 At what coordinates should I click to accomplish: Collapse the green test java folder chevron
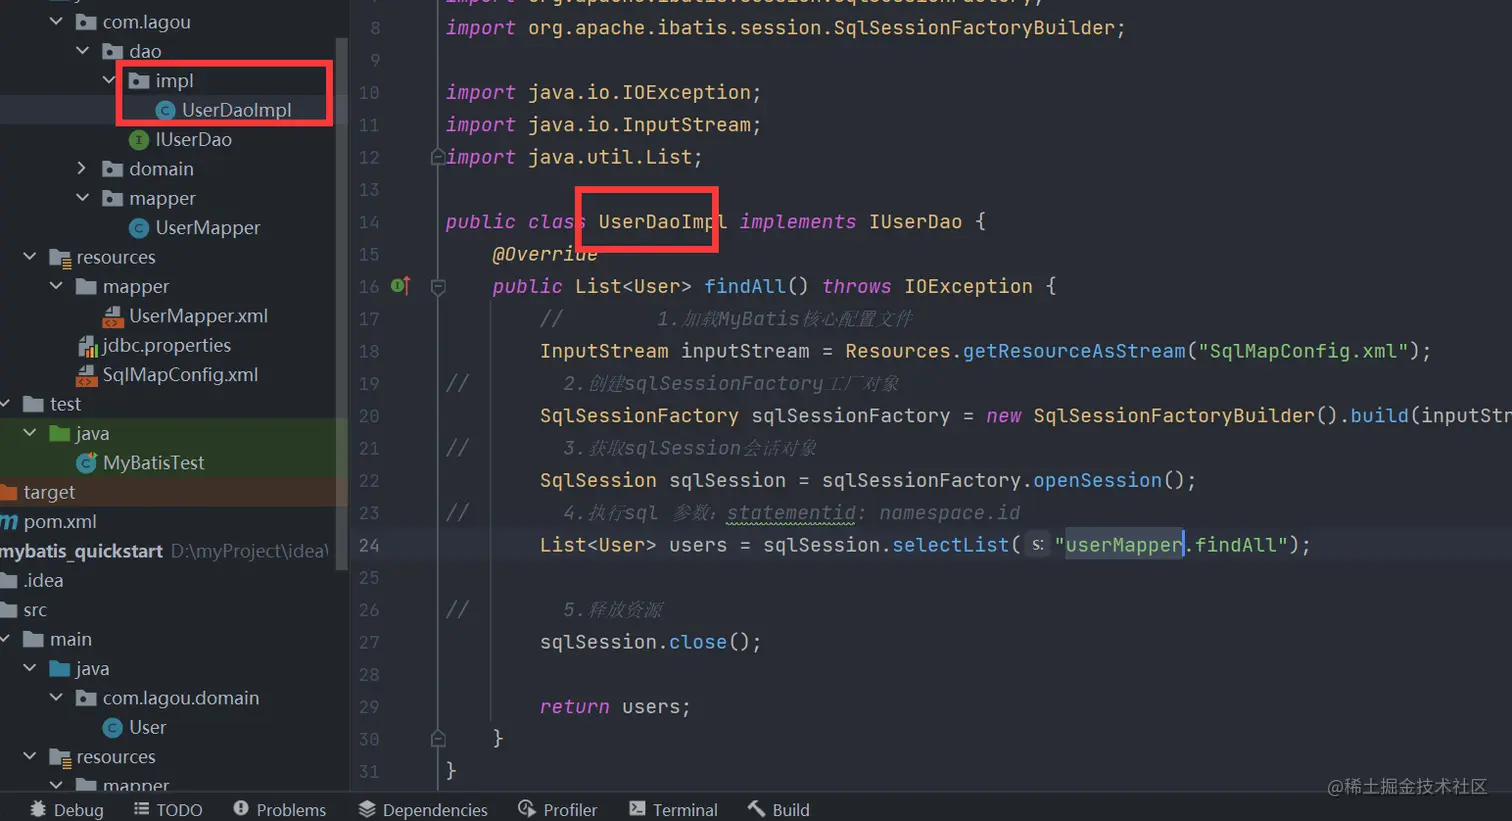click(30, 433)
